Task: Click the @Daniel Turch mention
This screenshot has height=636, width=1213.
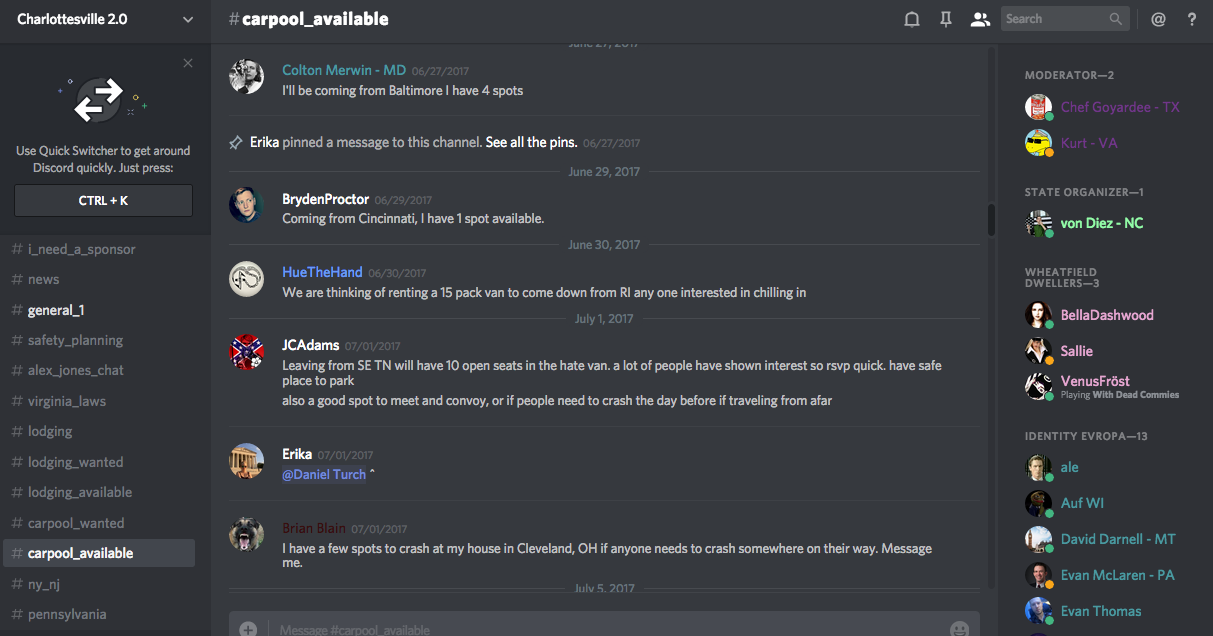Action: (x=324, y=475)
